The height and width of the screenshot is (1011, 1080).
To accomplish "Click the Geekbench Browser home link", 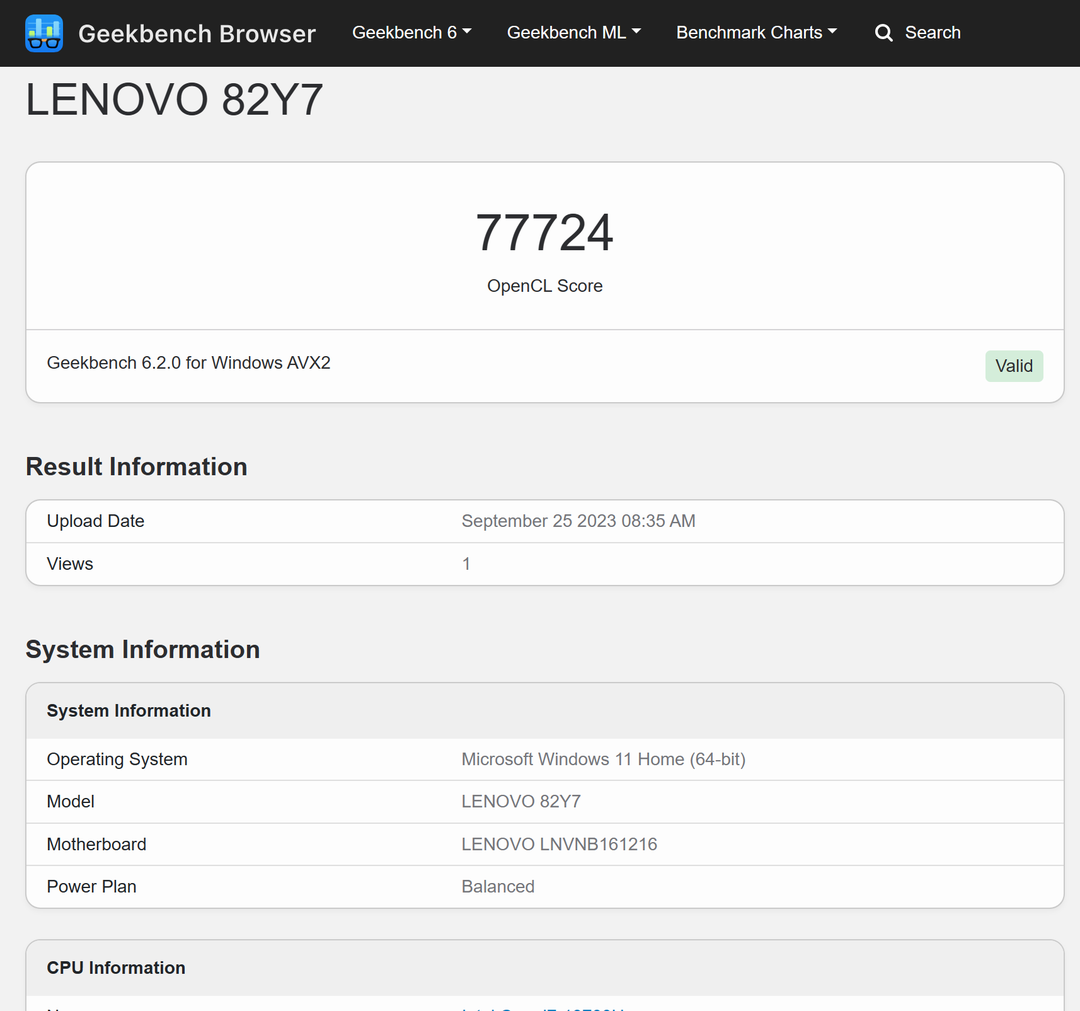I will (x=196, y=33).
